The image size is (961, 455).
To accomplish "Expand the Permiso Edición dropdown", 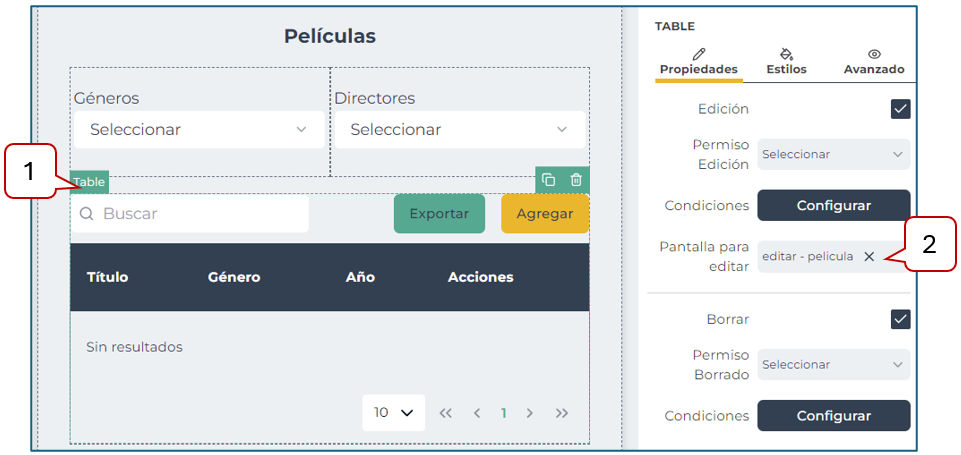I will point(833,154).
